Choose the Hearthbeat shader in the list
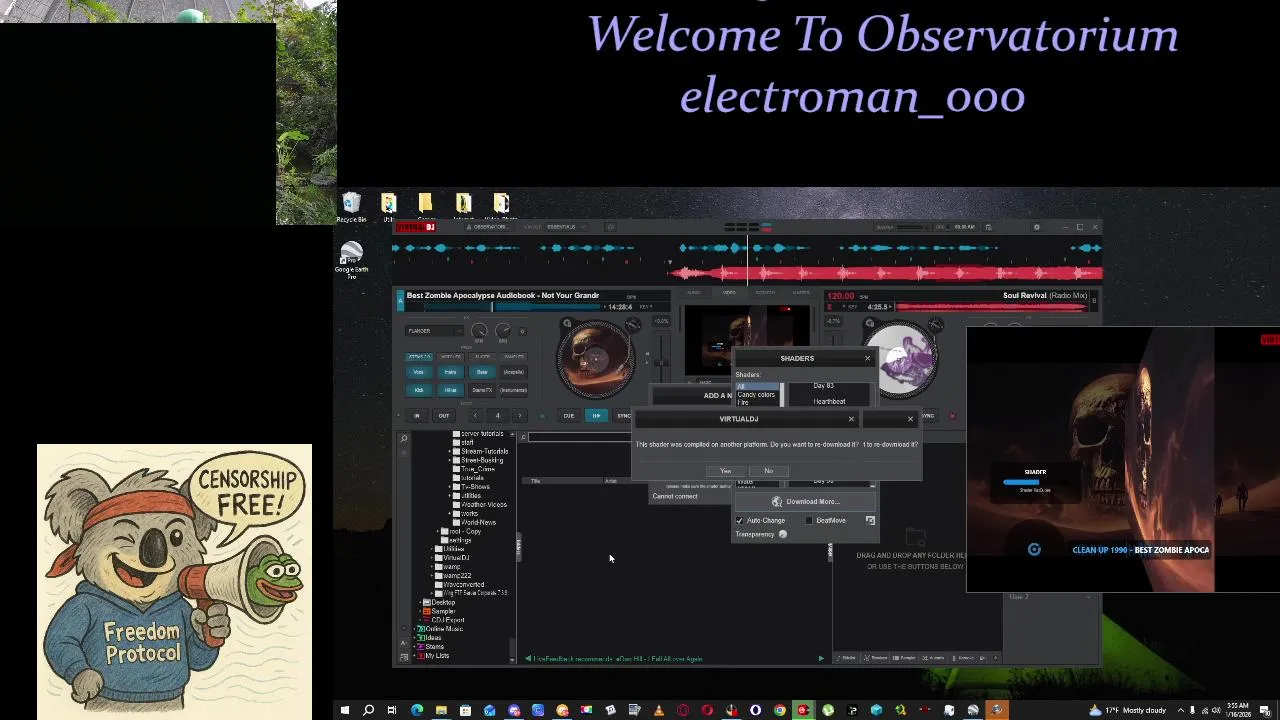This screenshot has width=1280, height=720. pyautogui.click(x=829, y=402)
